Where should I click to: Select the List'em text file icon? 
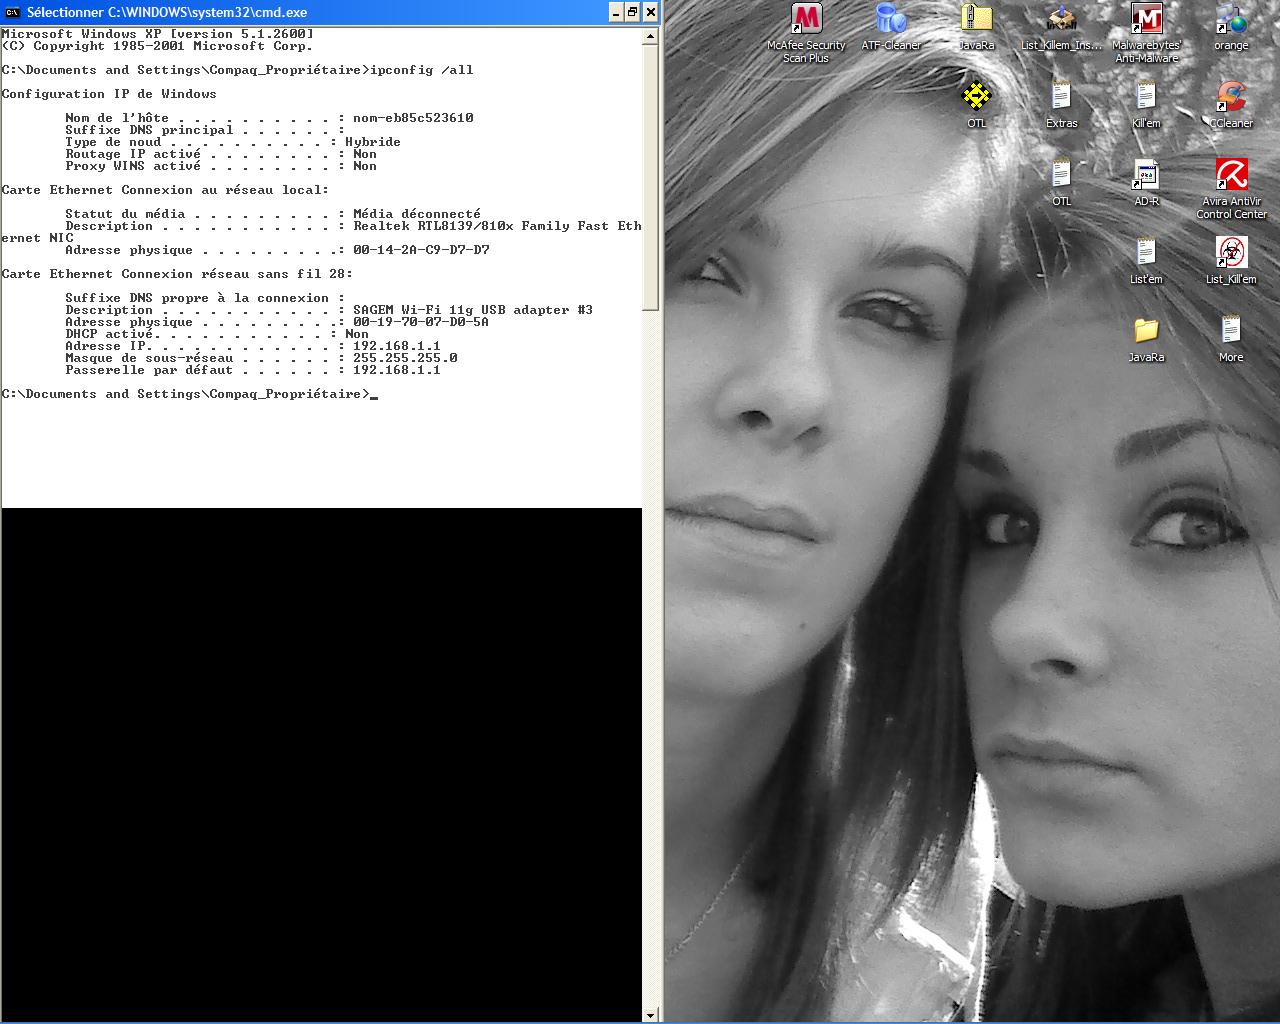point(1146,253)
